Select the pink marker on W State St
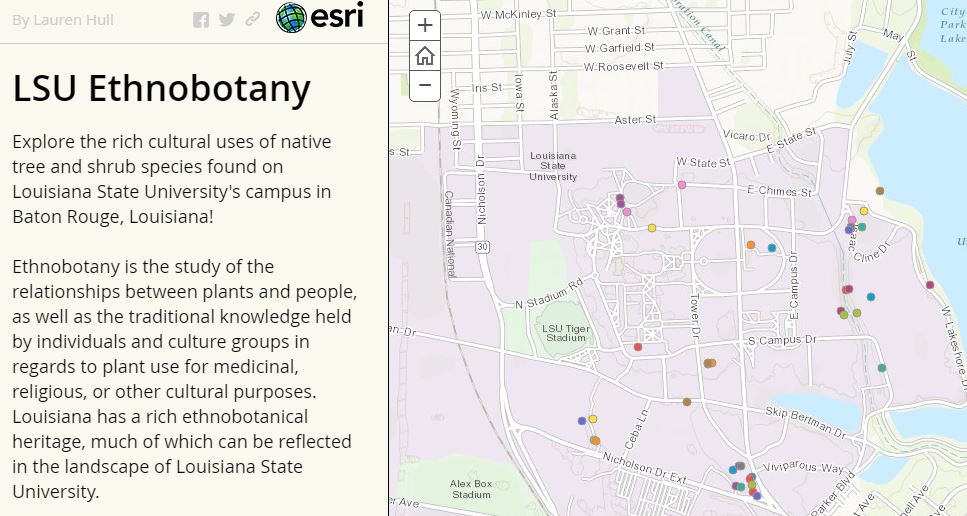The image size is (967, 516). [682, 185]
